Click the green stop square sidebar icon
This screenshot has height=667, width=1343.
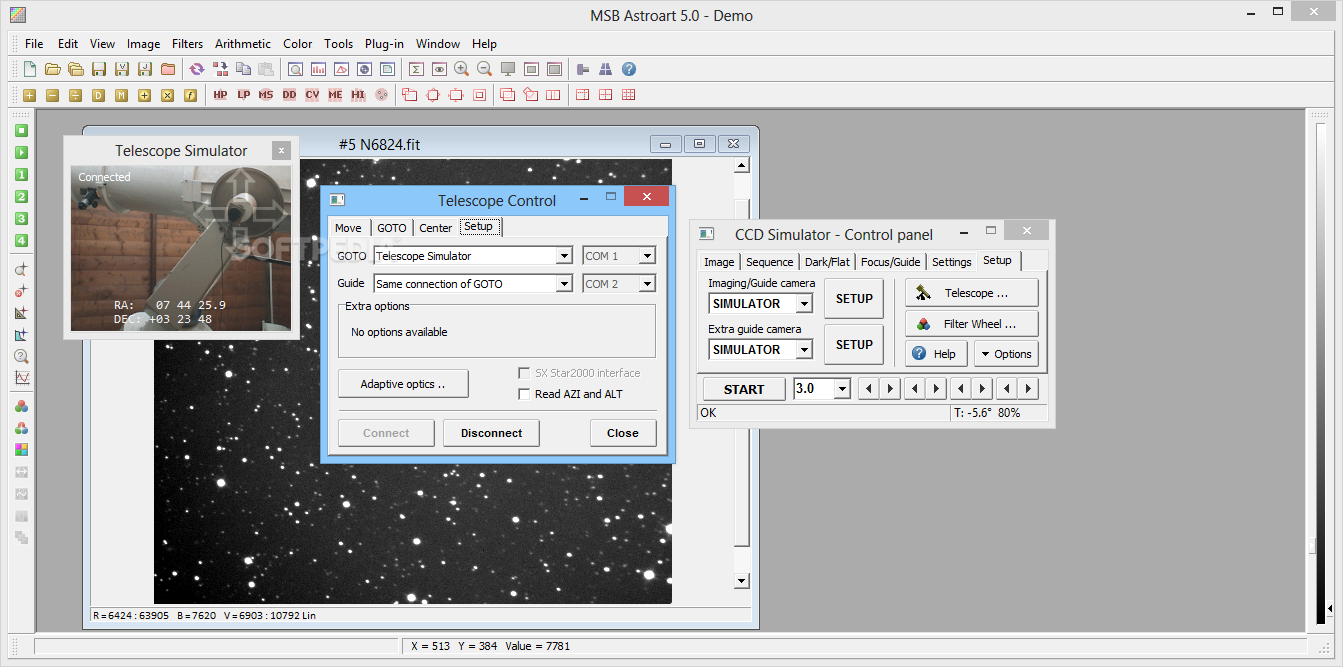21,130
